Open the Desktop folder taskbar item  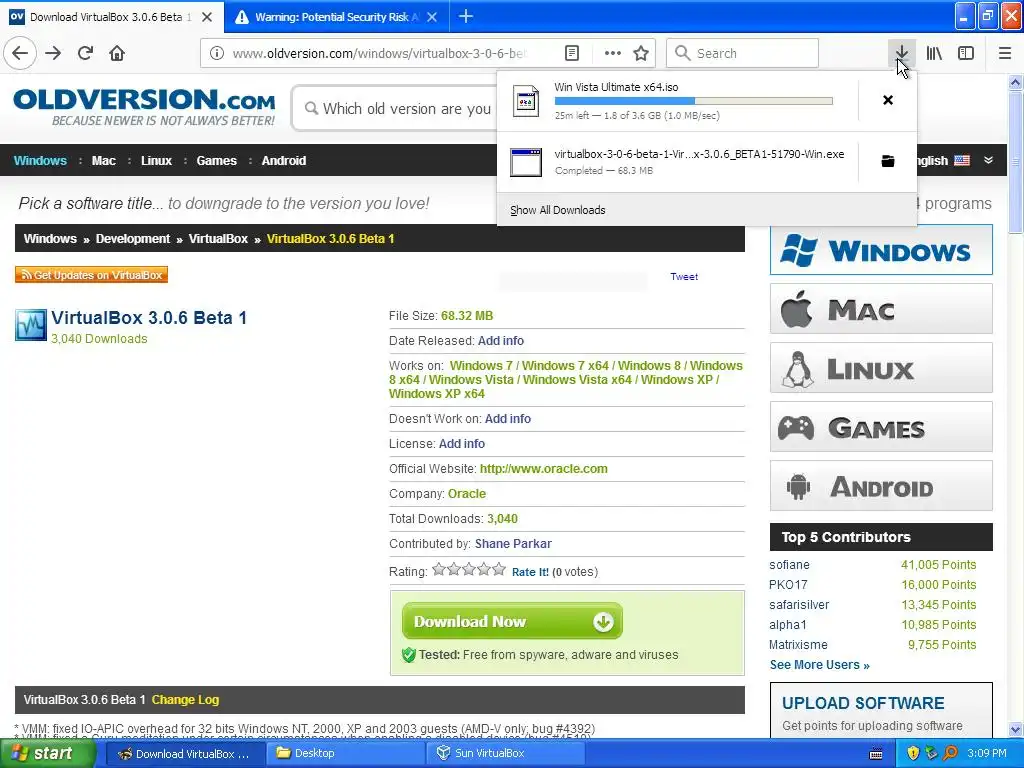pos(345,753)
